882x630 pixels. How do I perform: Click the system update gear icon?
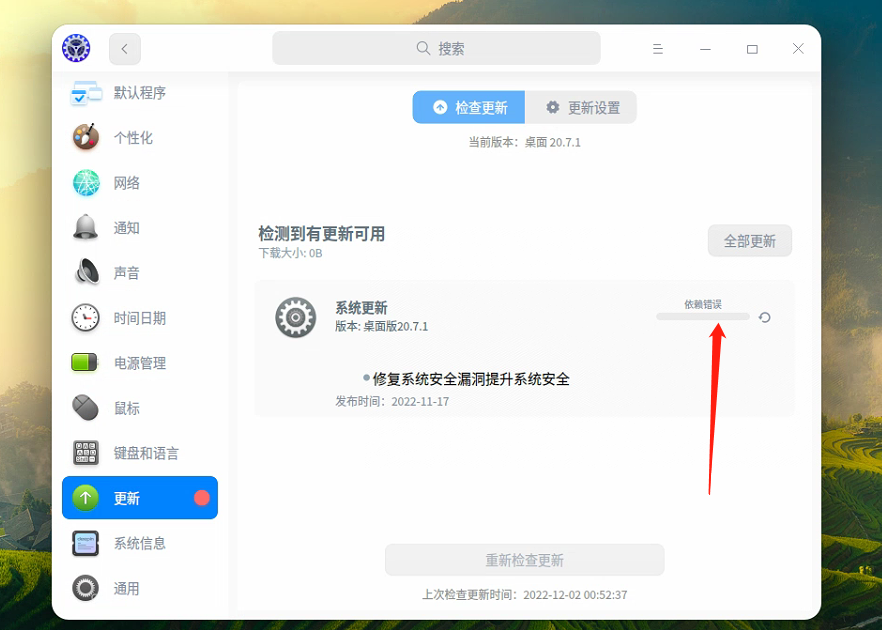point(295,316)
